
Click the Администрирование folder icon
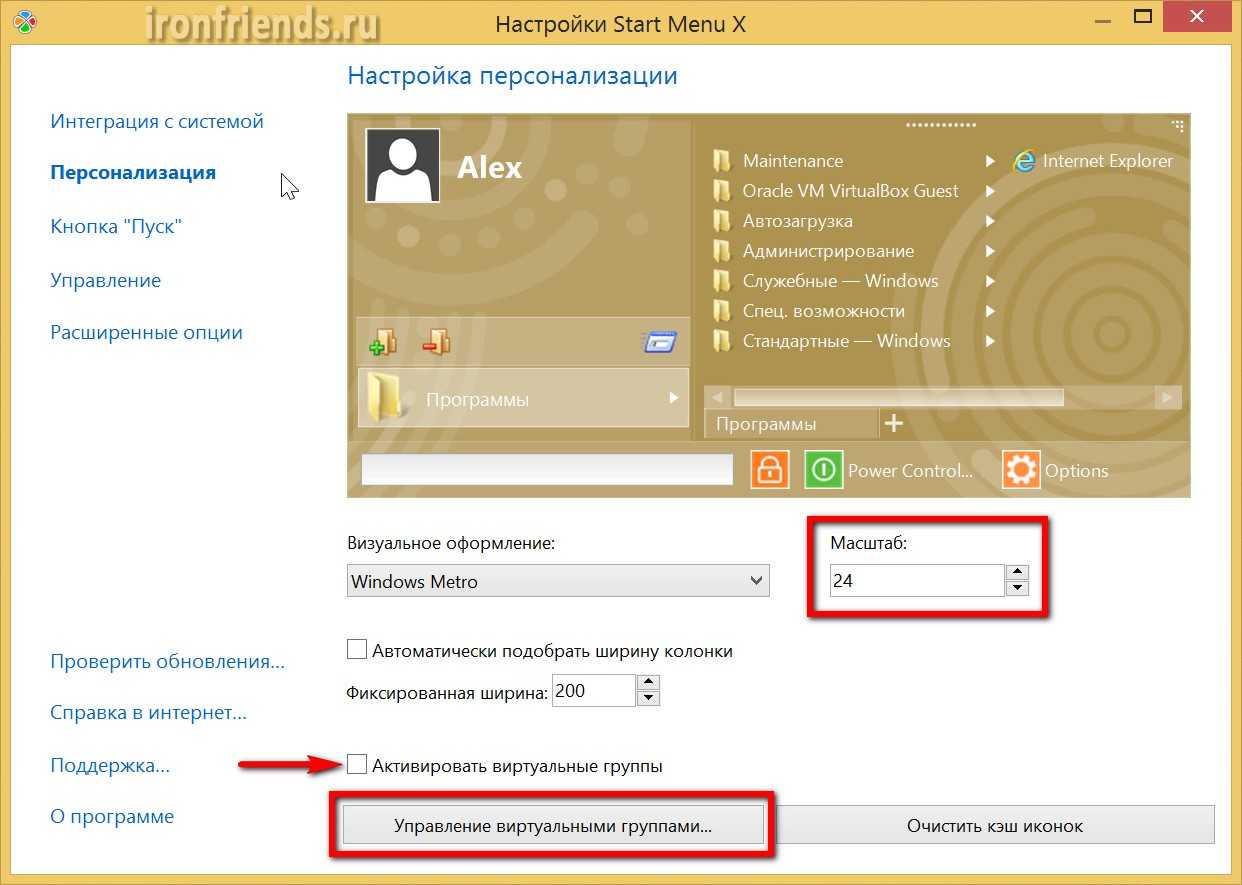coord(722,251)
